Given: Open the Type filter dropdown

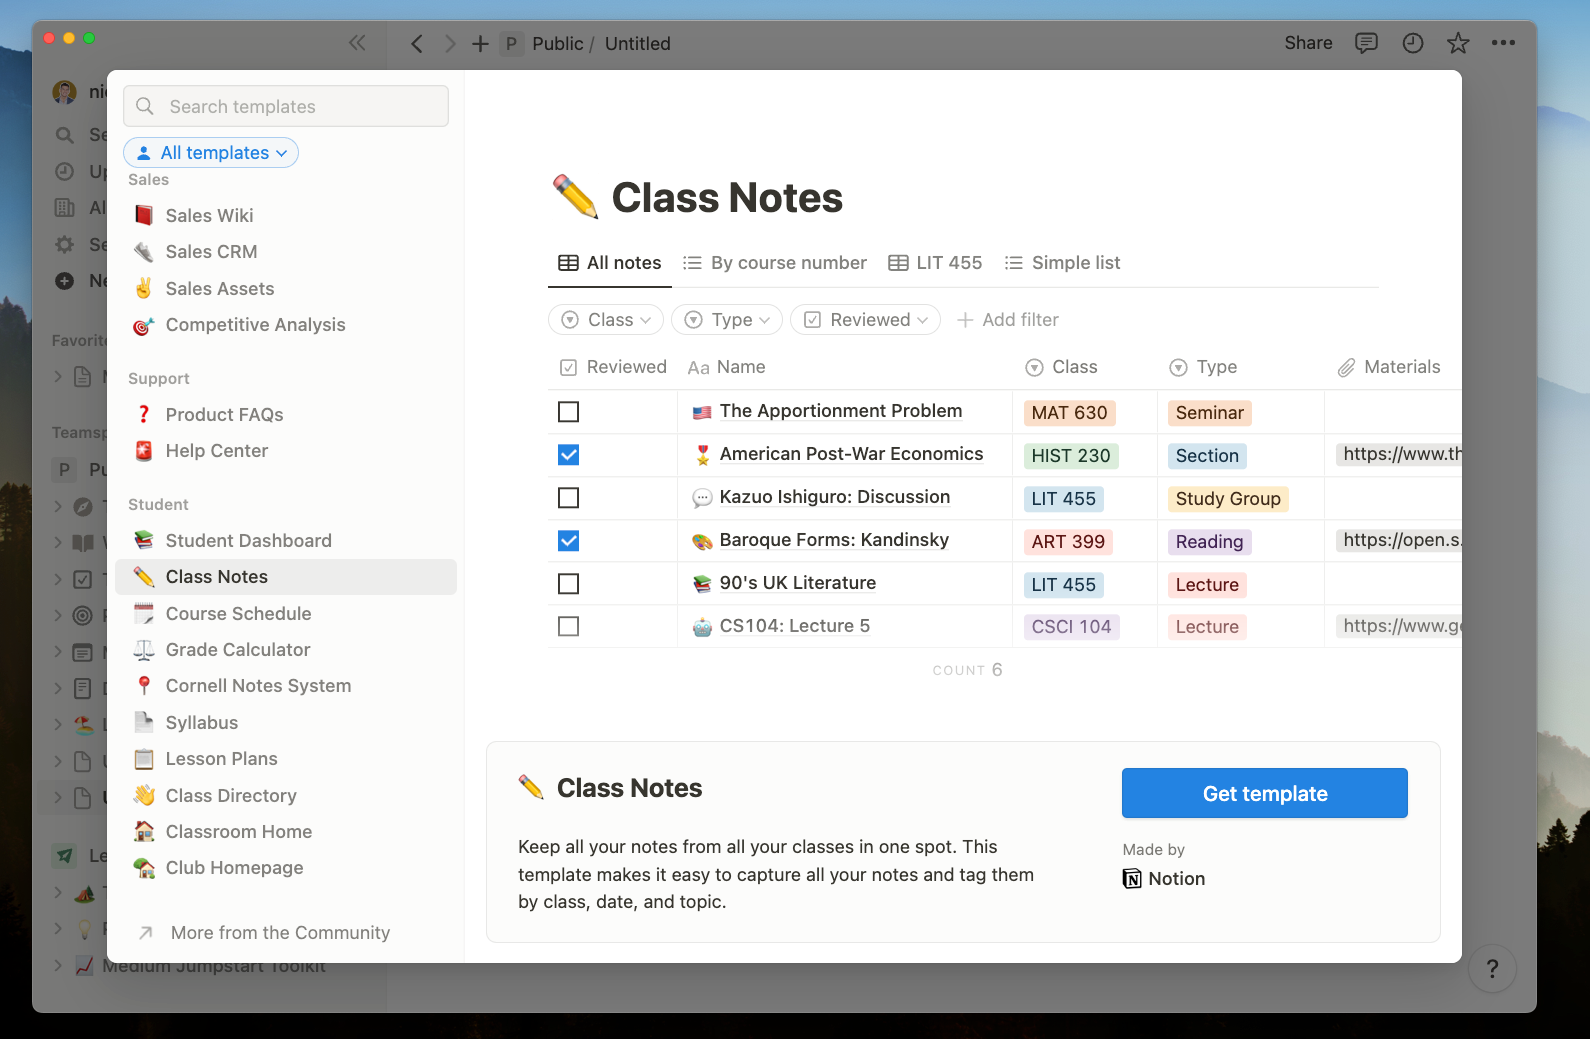Looking at the screenshot, I should 727,320.
